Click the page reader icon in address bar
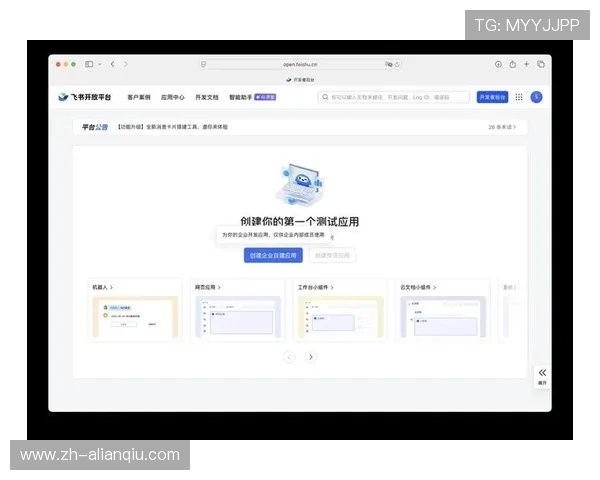 point(204,64)
